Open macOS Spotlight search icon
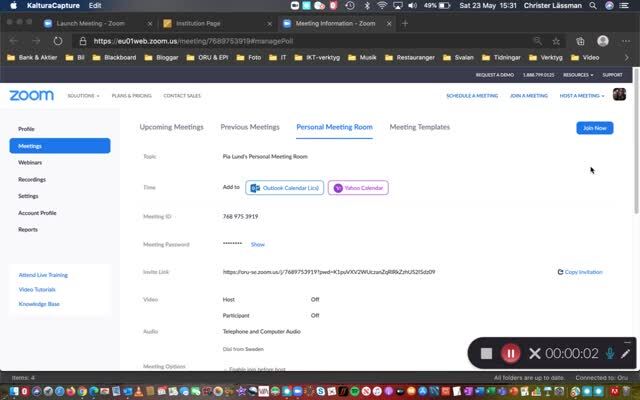640x400 pixels. click(593, 6)
